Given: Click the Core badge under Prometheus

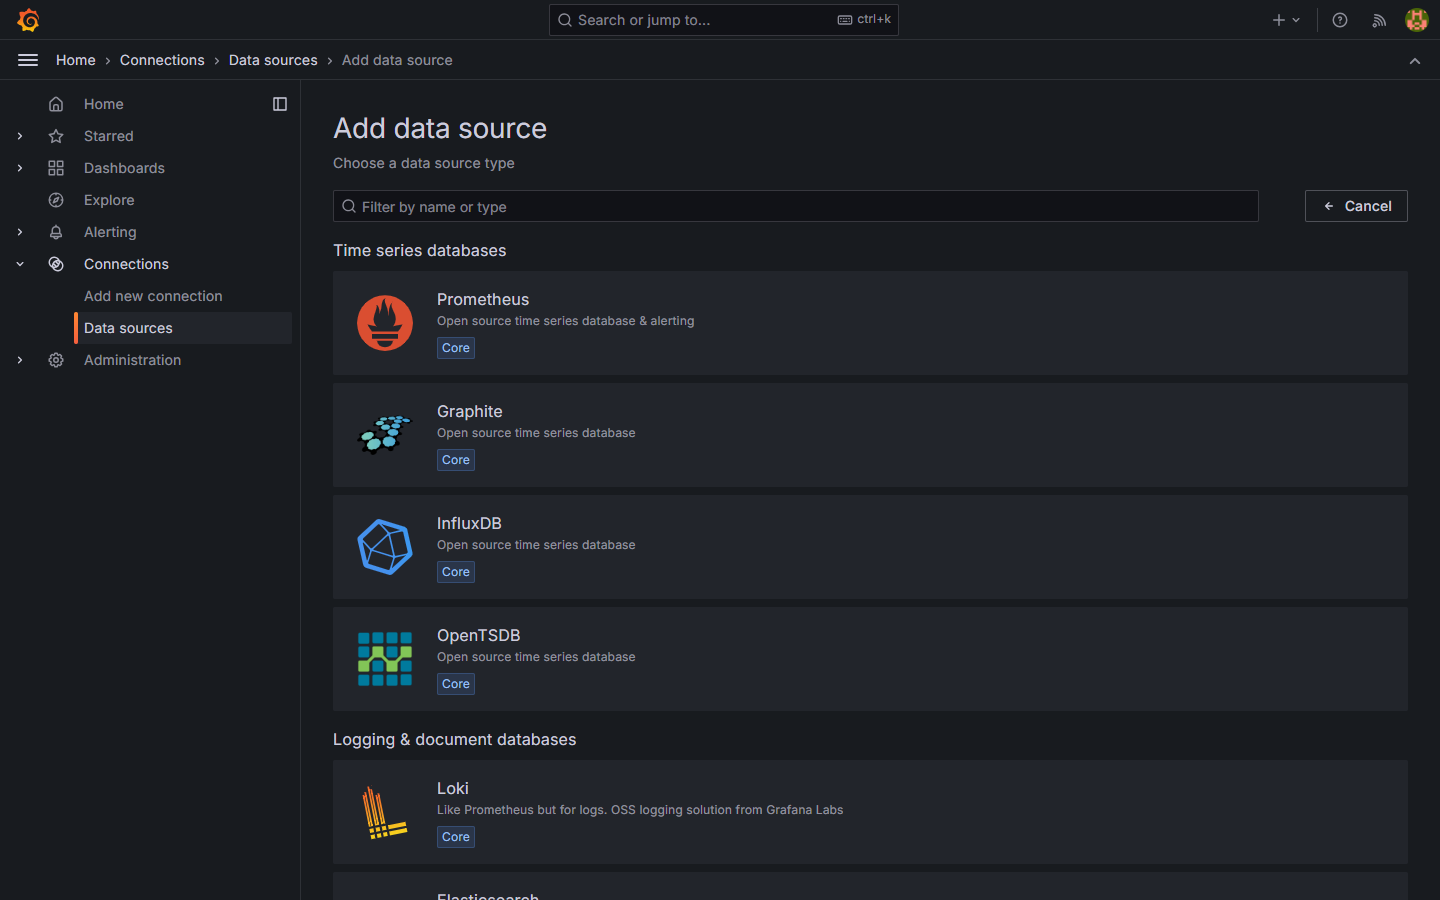Looking at the screenshot, I should point(456,348).
